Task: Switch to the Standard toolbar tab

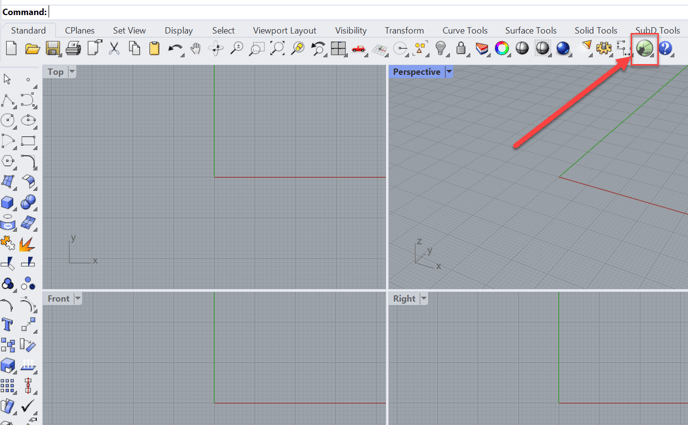Action: point(29,30)
